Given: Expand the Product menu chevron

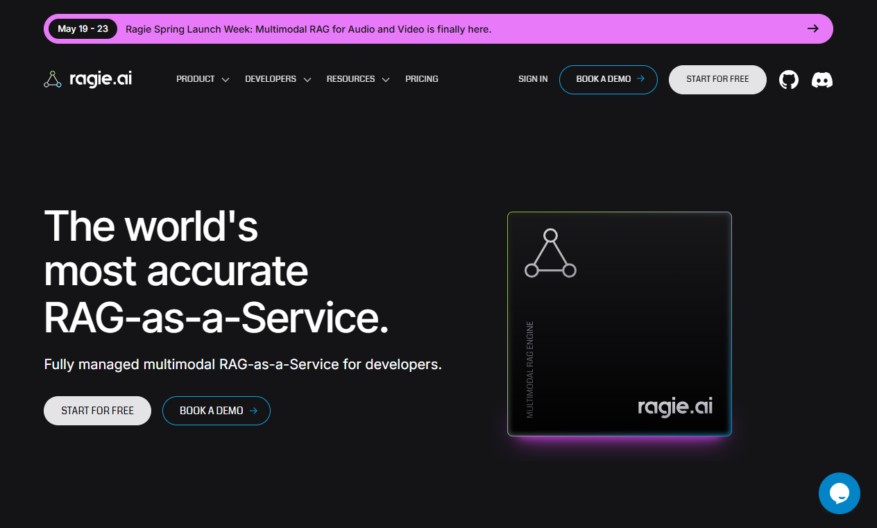Looking at the screenshot, I should point(225,80).
